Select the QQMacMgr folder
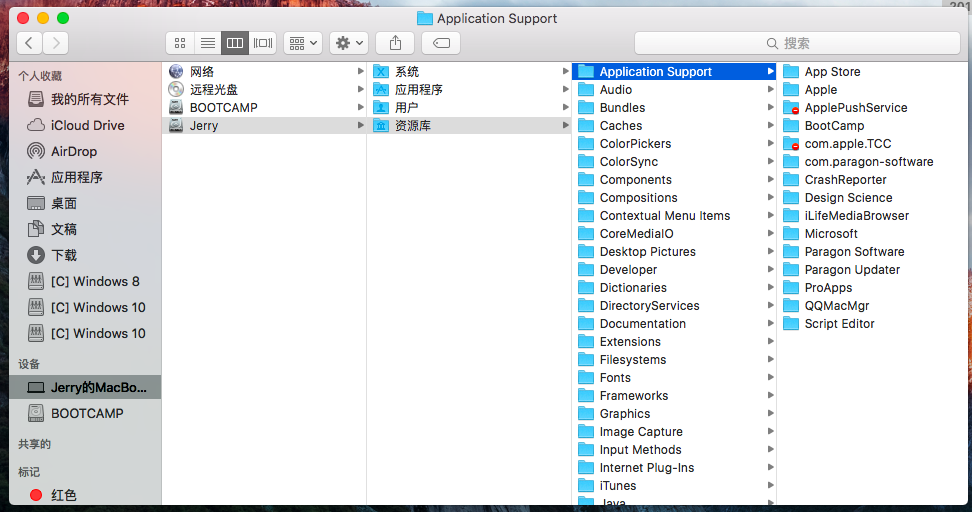 tap(836, 306)
